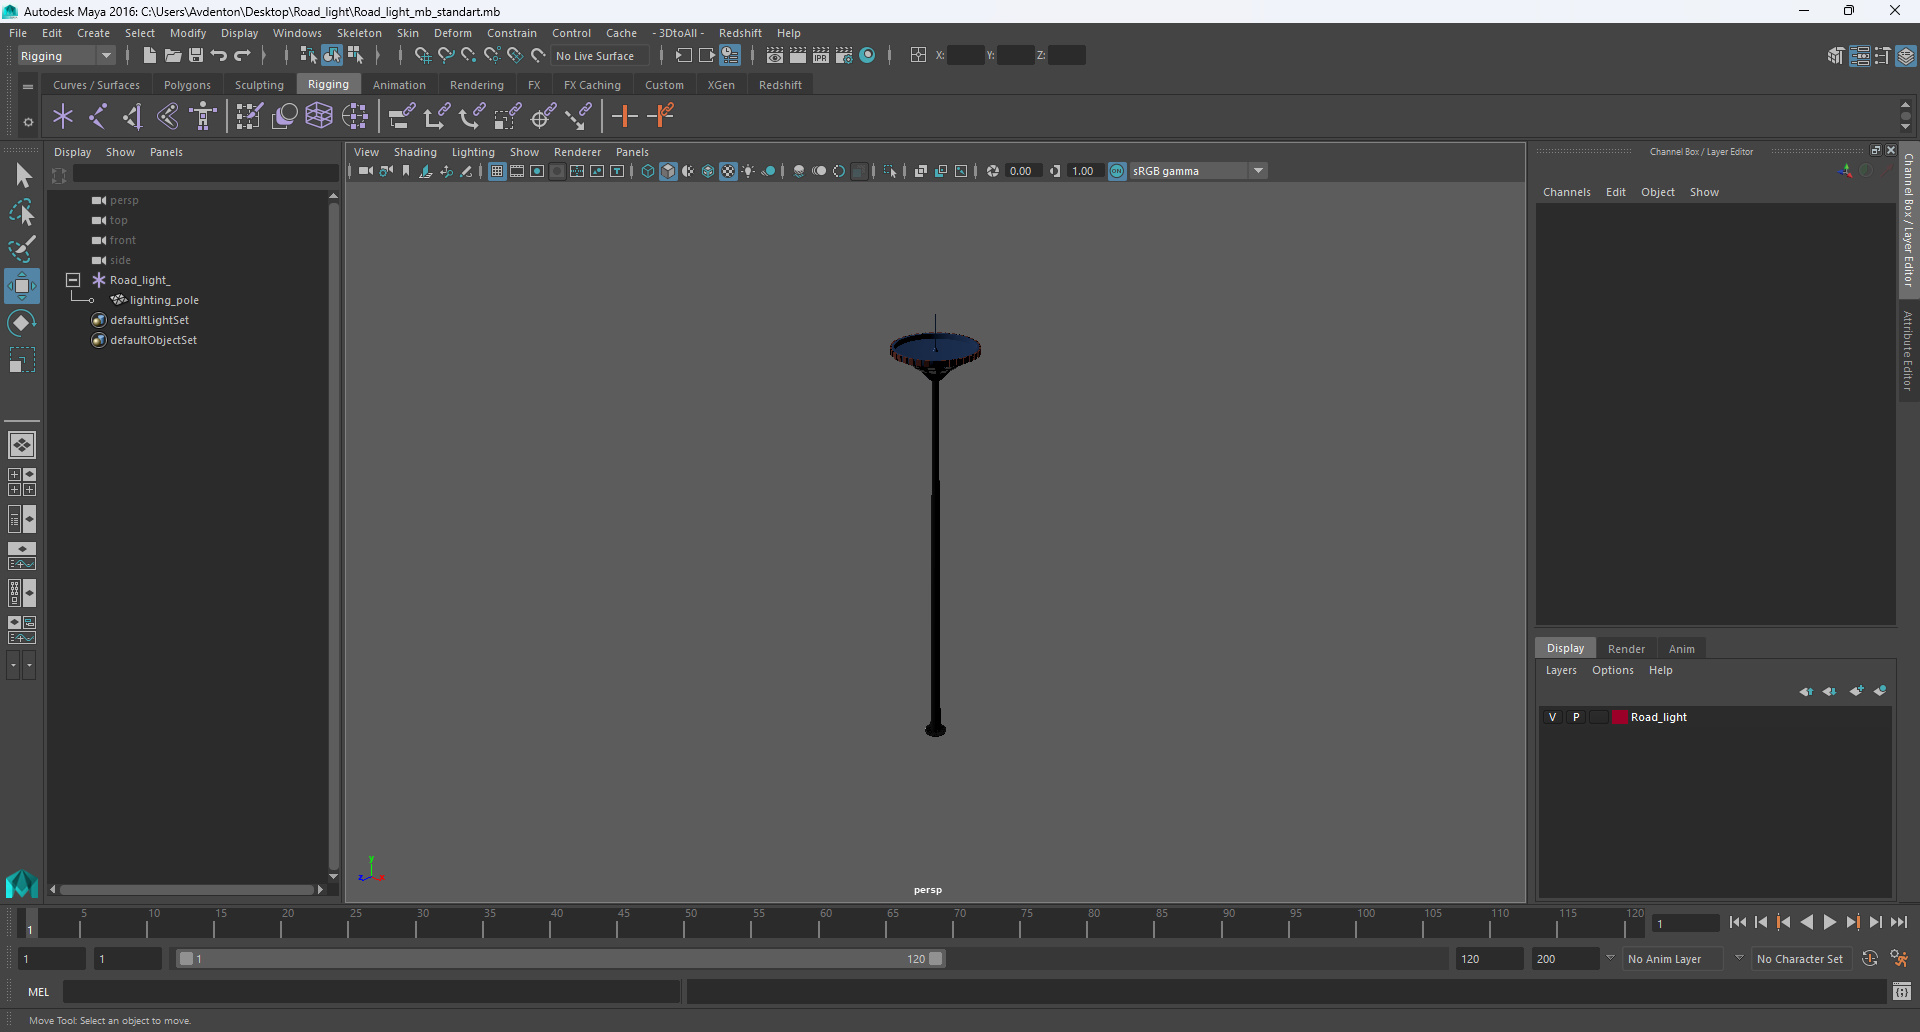This screenshot has width=1920, height=1032.
Task: Switch to the Polygons shelf tab
Action: [187, 85]
